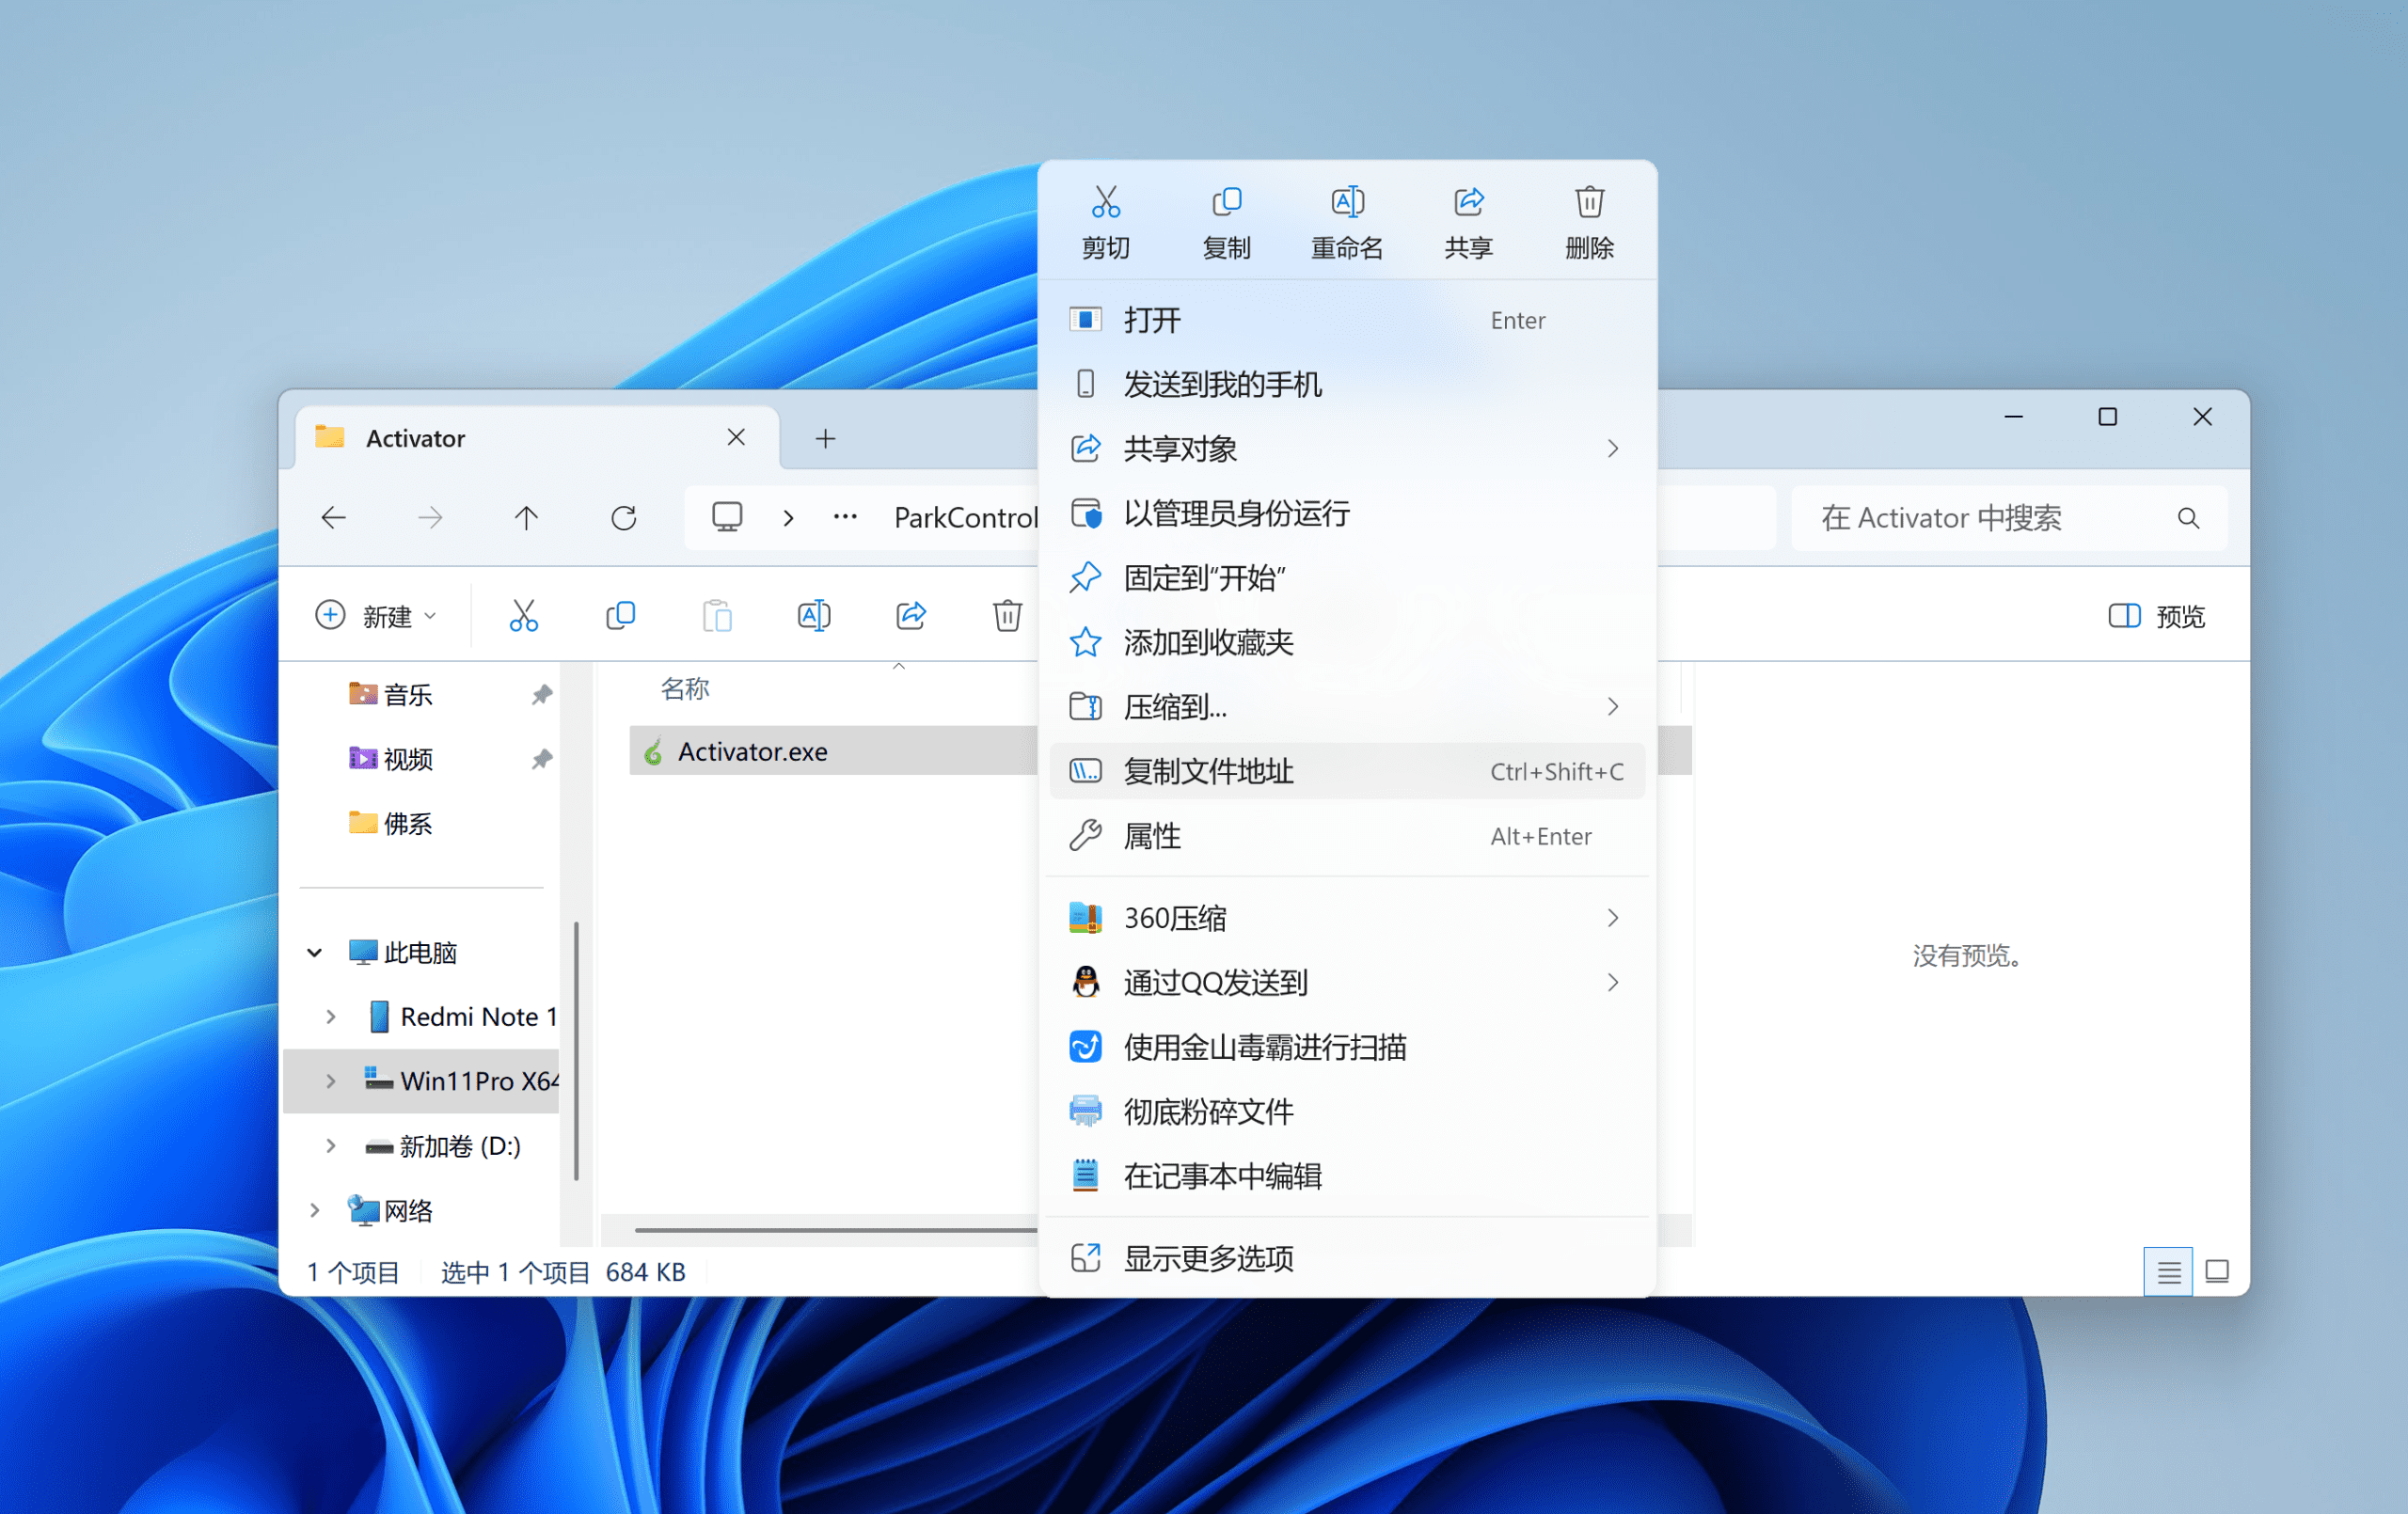Click the Refresh button in the address bar
This screenshot has width=2408, height=1514.
623,518
